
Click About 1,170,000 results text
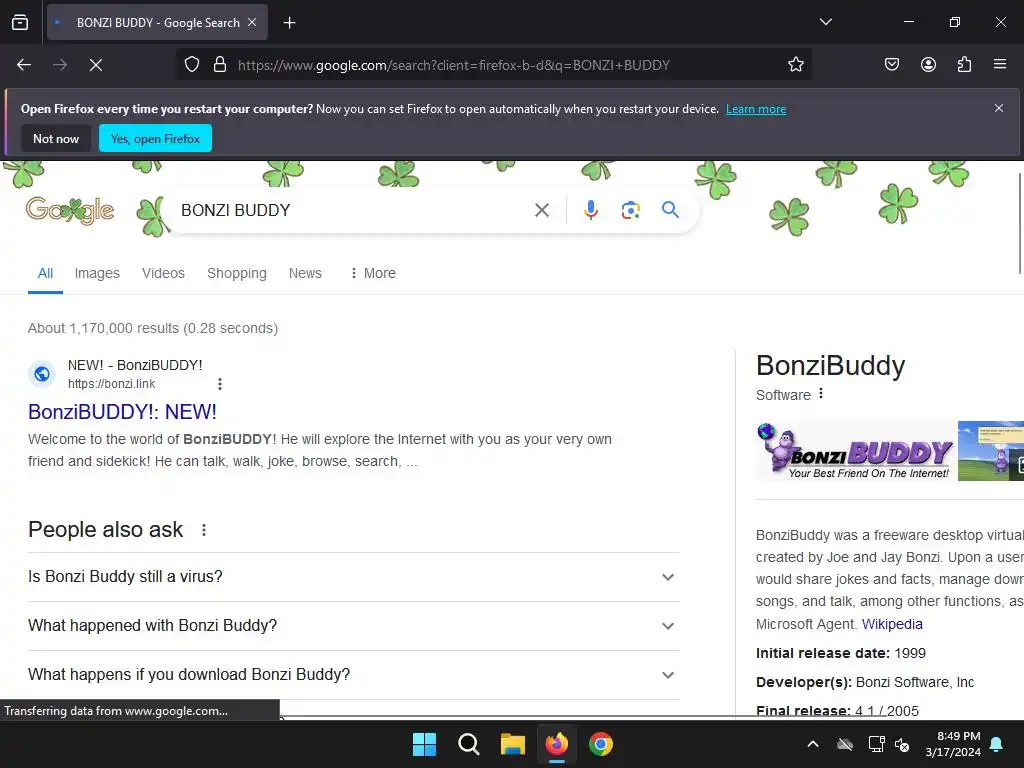[x=153, y=328]
